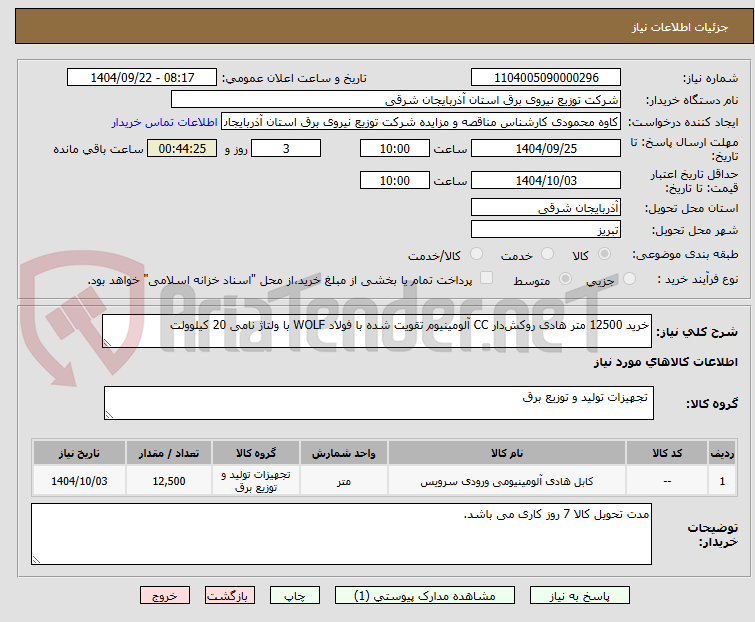Click row number 1 in goods table
755x622 pixels.
tap(722, 481)
